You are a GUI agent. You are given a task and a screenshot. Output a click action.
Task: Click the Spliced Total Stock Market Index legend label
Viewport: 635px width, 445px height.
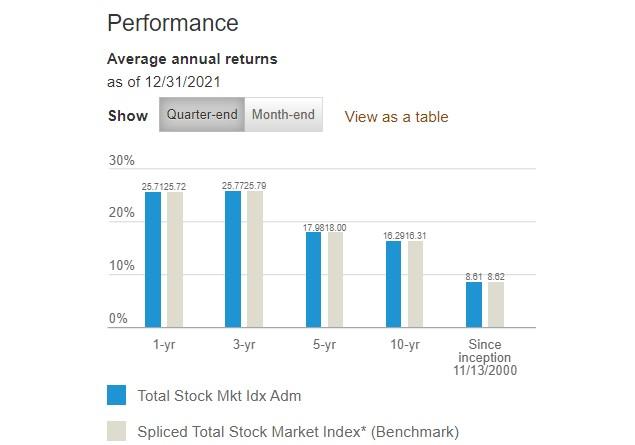click(x=298, y=432)
